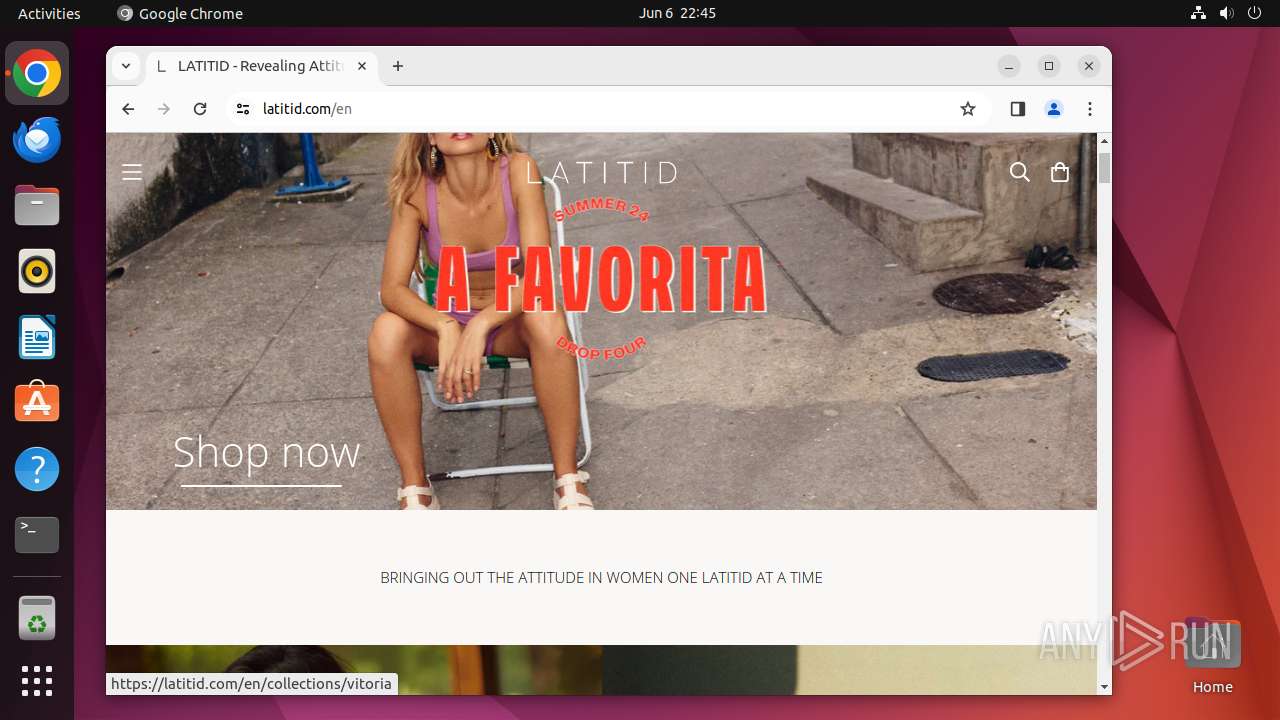Click the scrollbar down arrow
The height and width of the screenshot is (720, 1280).
pos(1104,687)
